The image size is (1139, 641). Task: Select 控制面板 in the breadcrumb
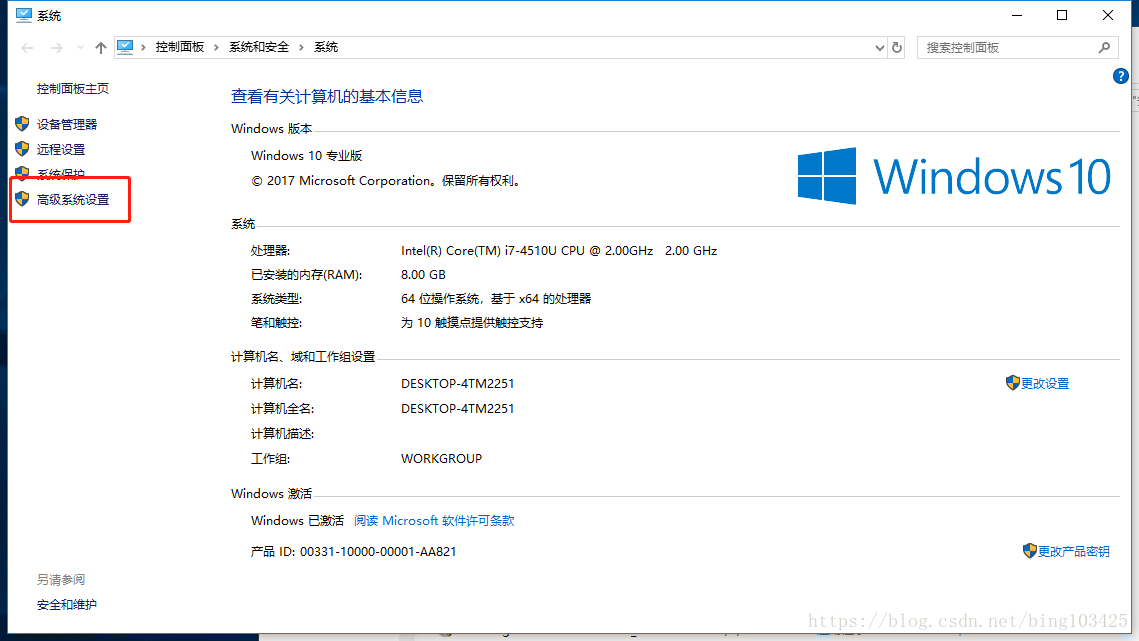179,47
